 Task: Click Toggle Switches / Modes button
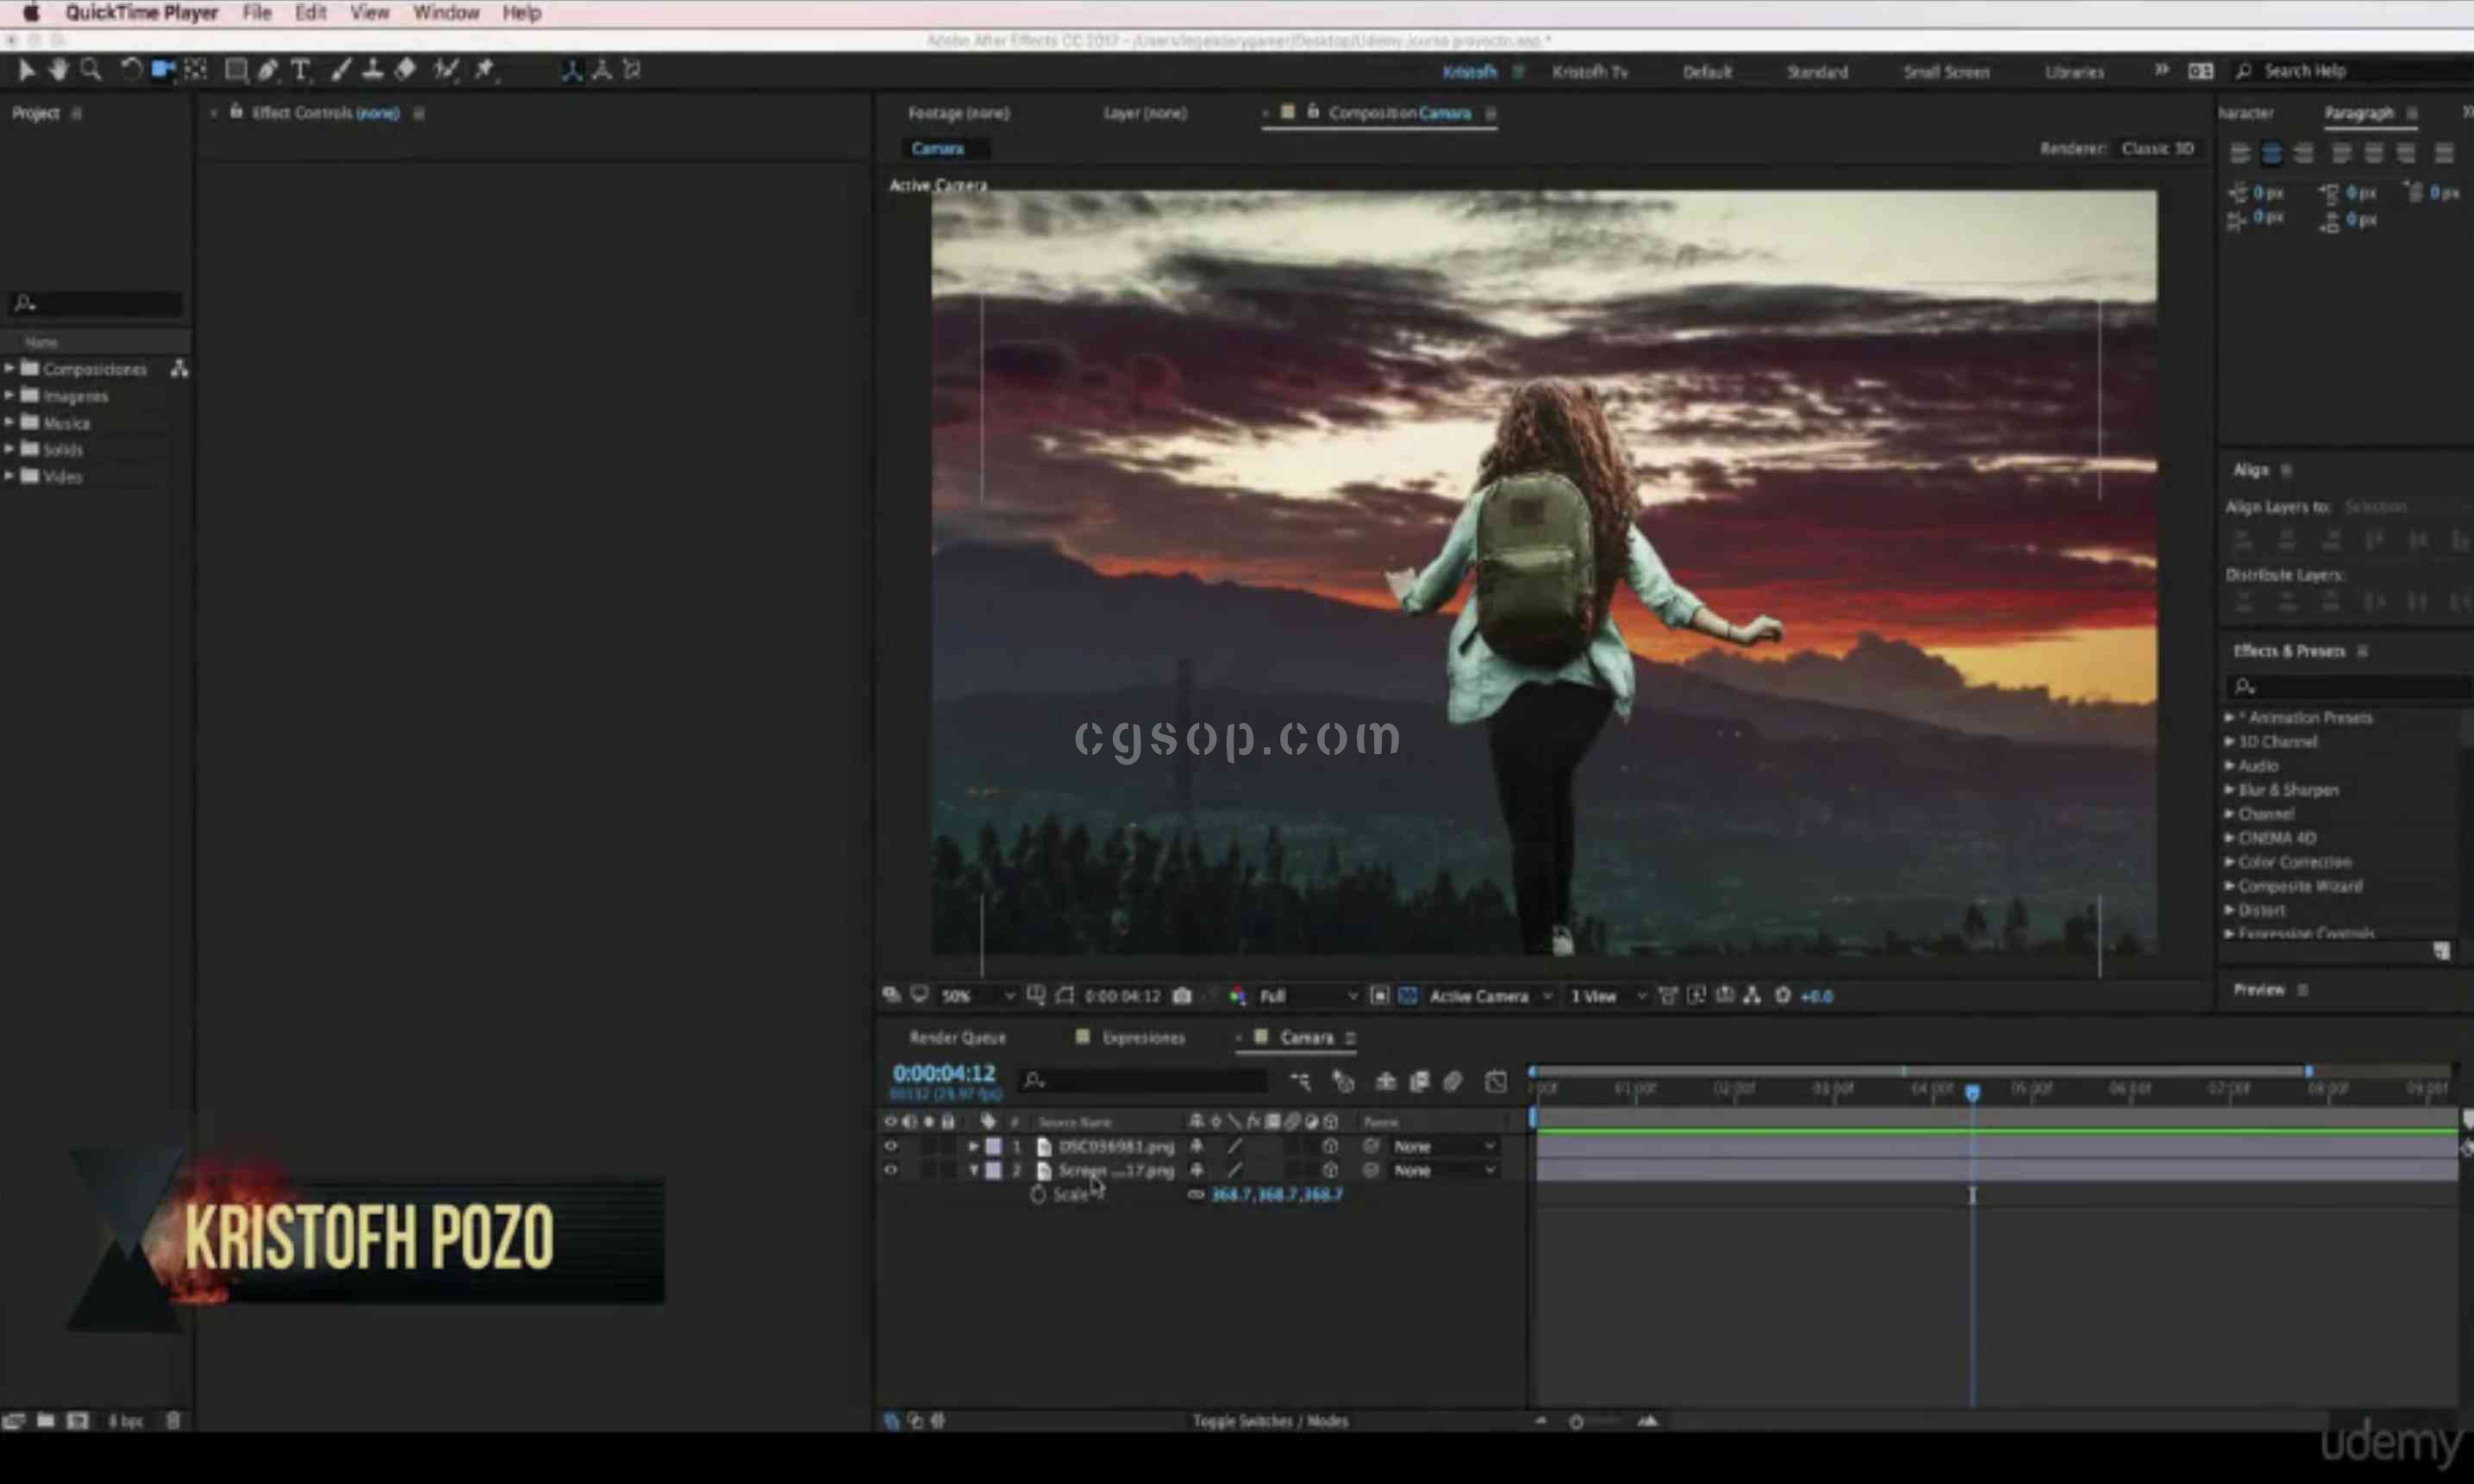pyautogui.click(x=1270, y=1421)
